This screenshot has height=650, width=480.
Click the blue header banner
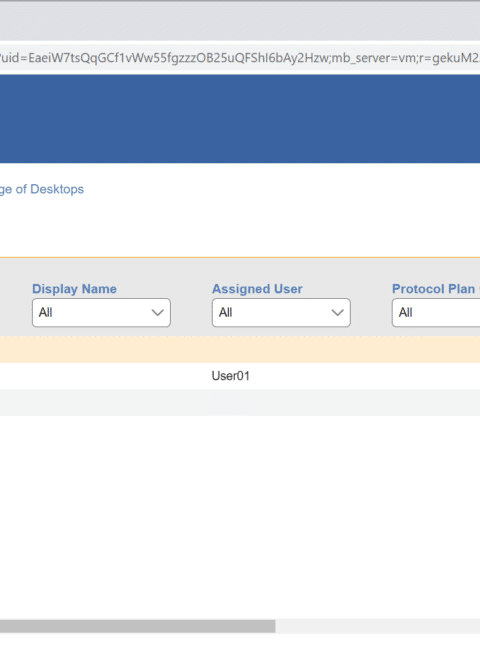(x=240, y=119)
